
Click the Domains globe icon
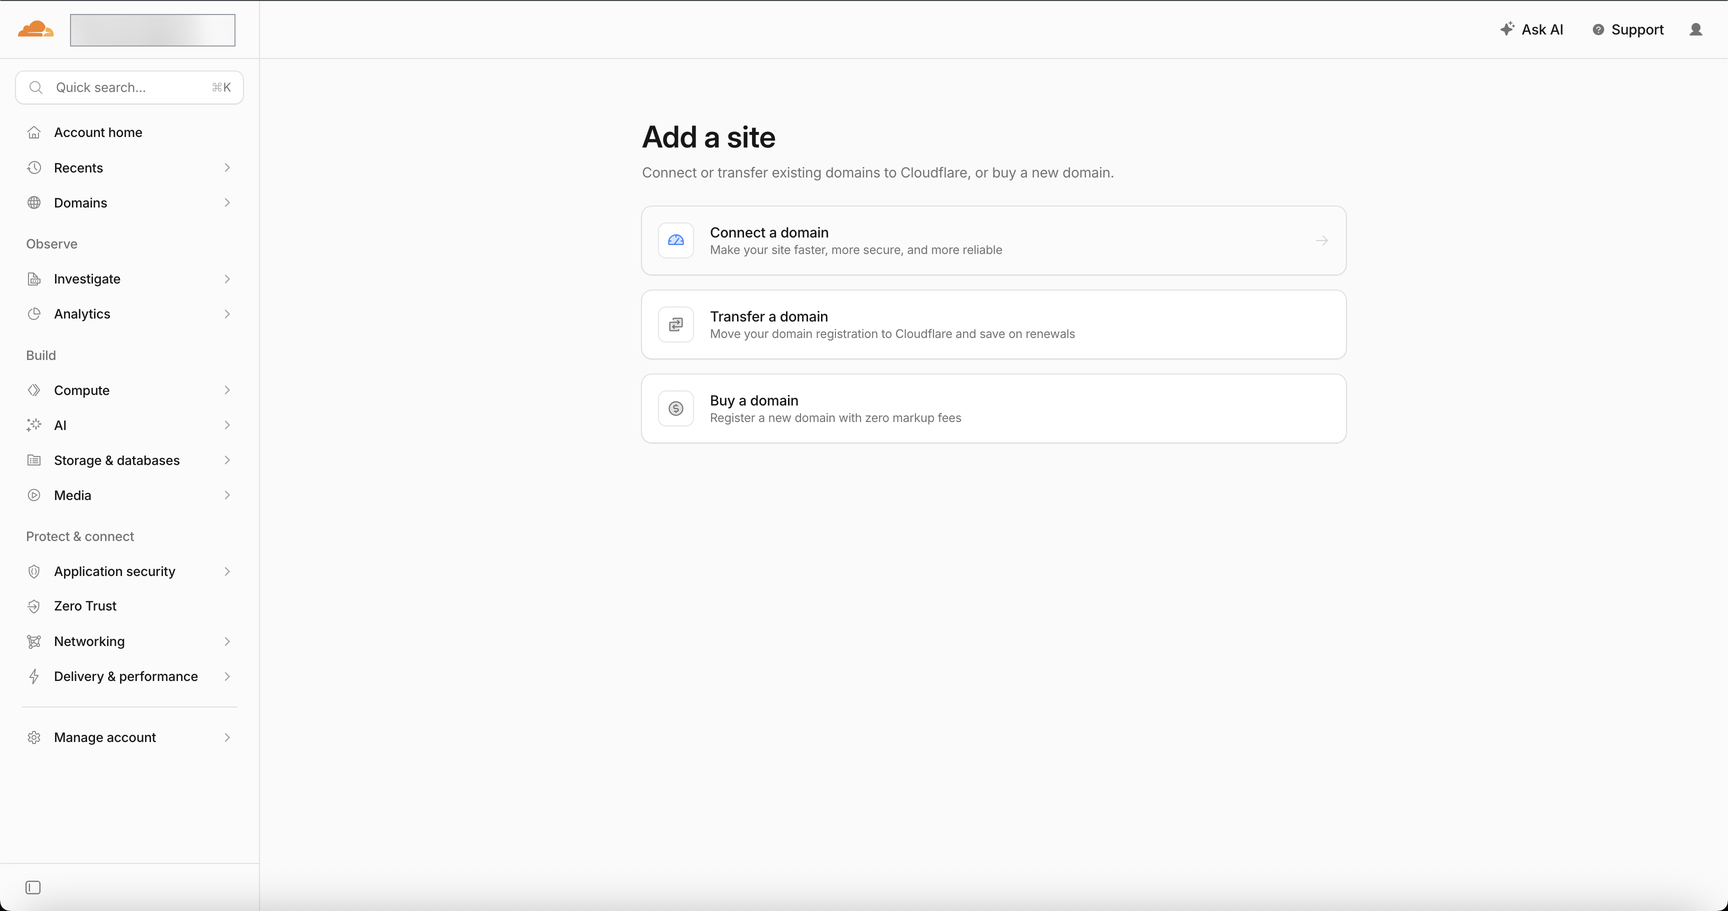[x=34, y=203]
